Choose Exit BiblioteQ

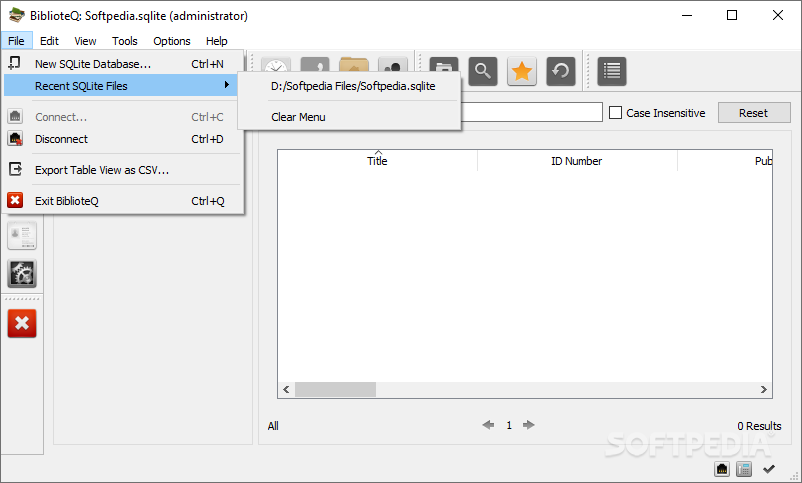(x=123, y=201)
